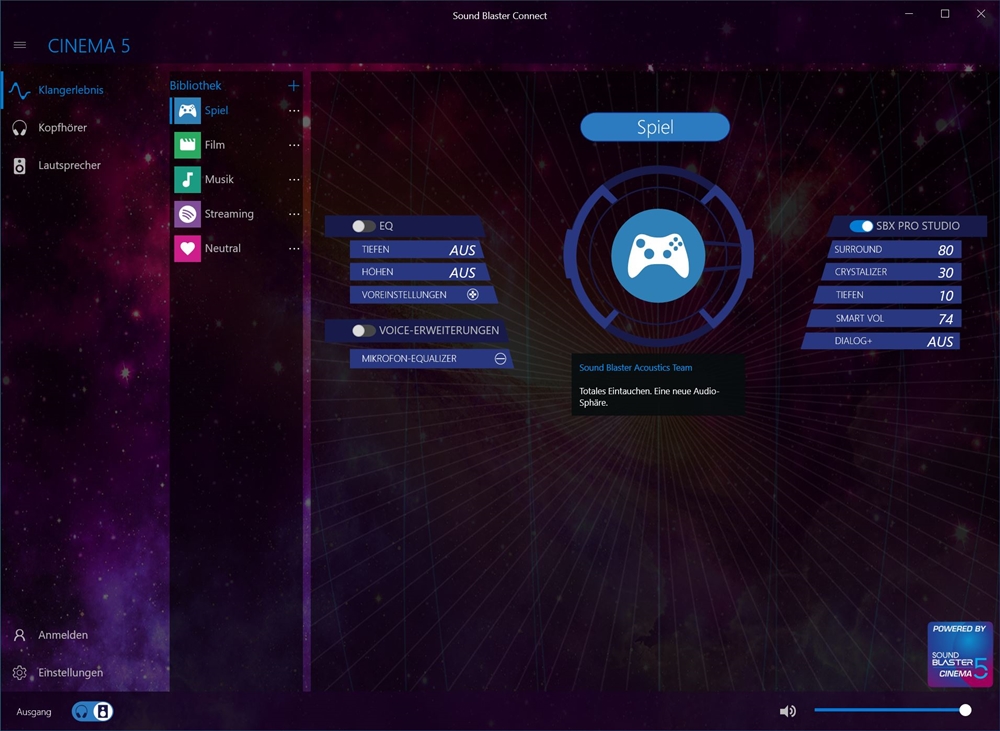The width and height of the screenshot is (1000, 731).
Task: Open the Lautsprecher section
Action: [x=70, y=165]
